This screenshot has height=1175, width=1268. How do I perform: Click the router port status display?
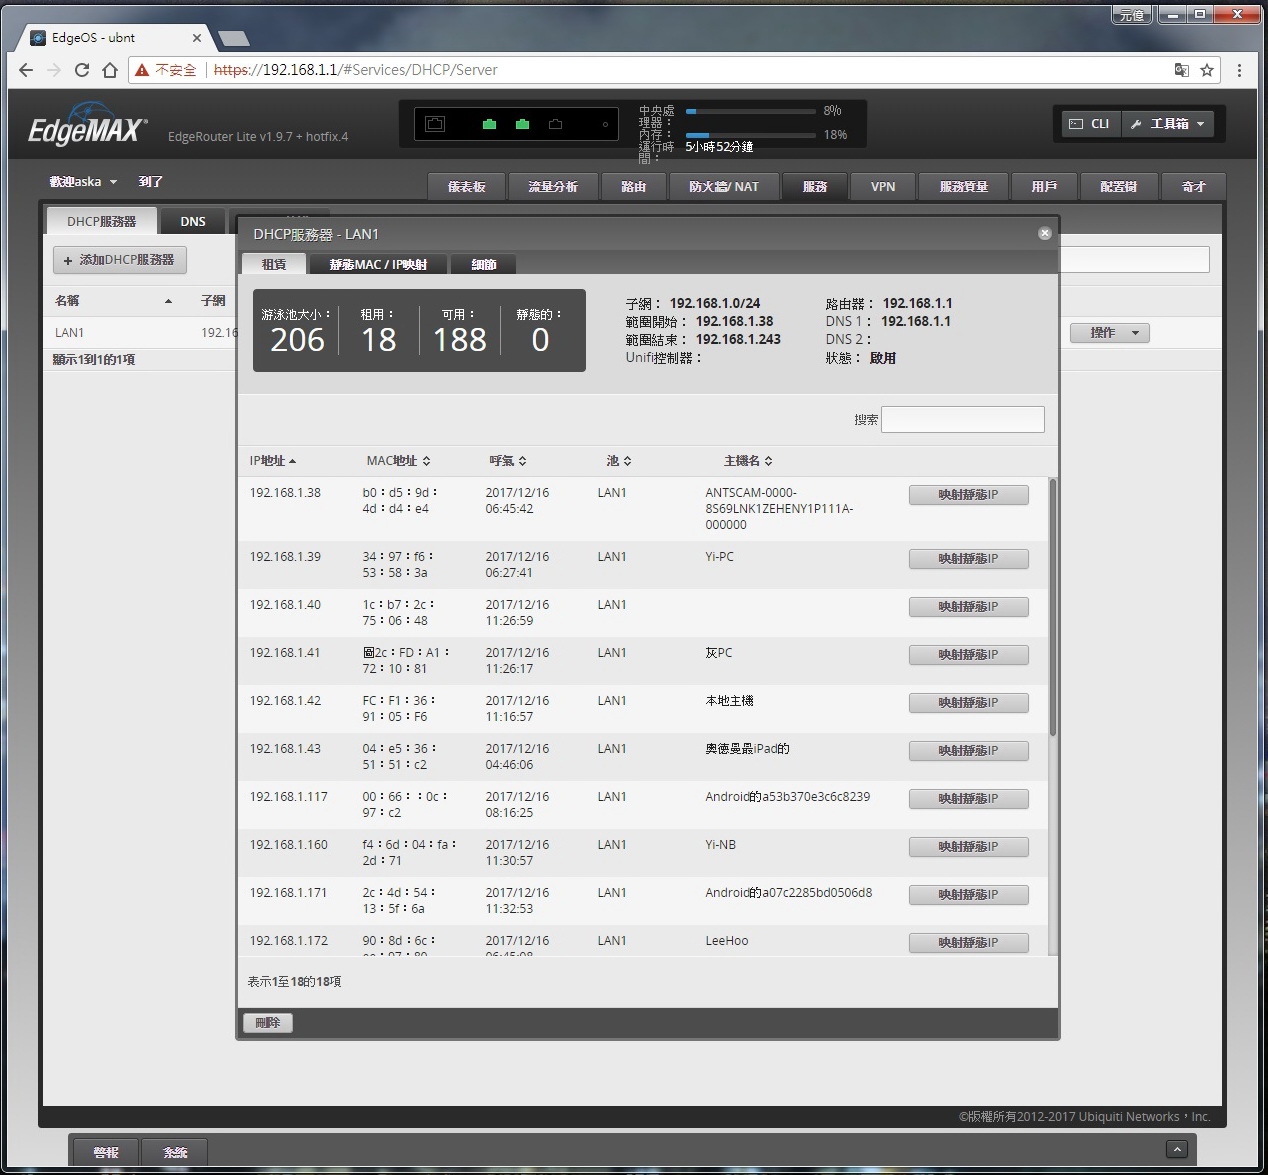click(x=516, y=124)
